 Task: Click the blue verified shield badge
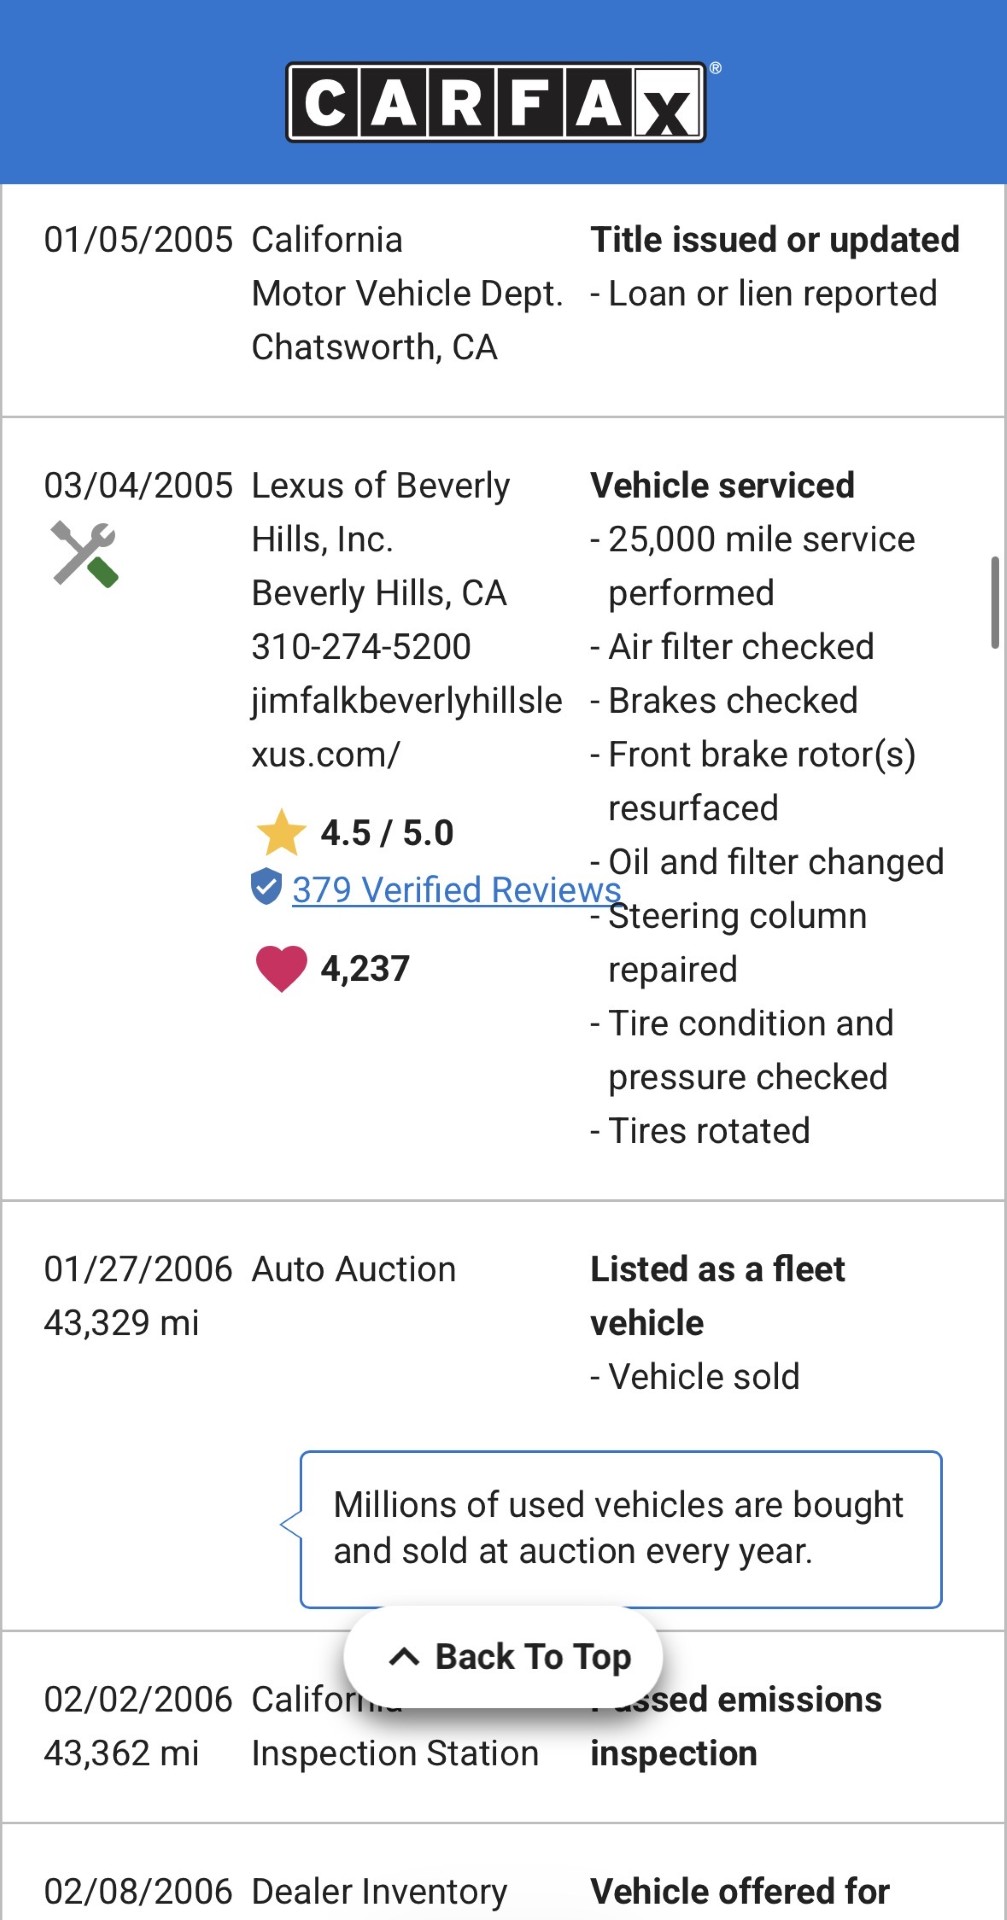(x=266, y=887)
